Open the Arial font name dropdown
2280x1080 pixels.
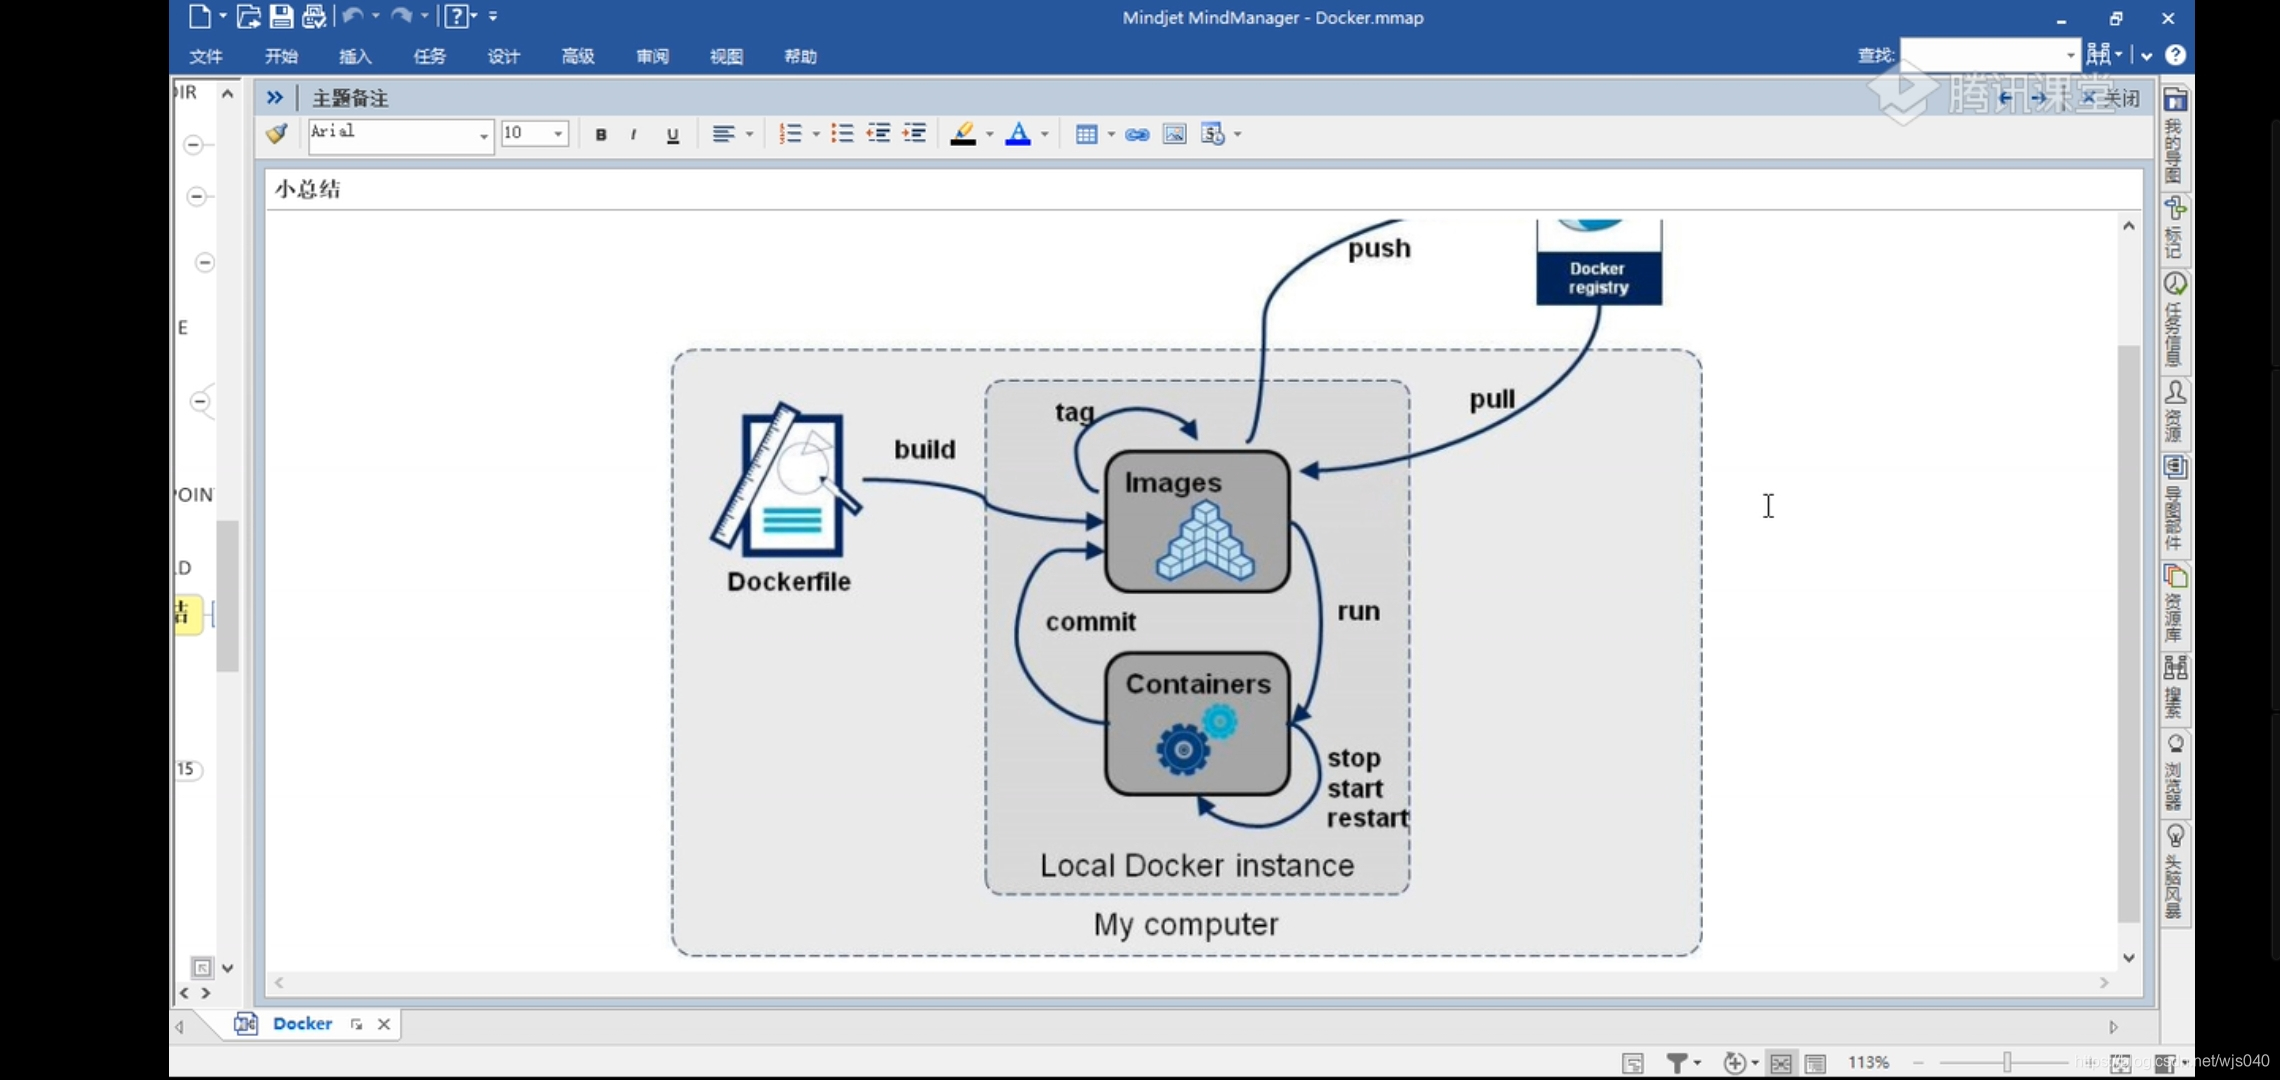483,135
